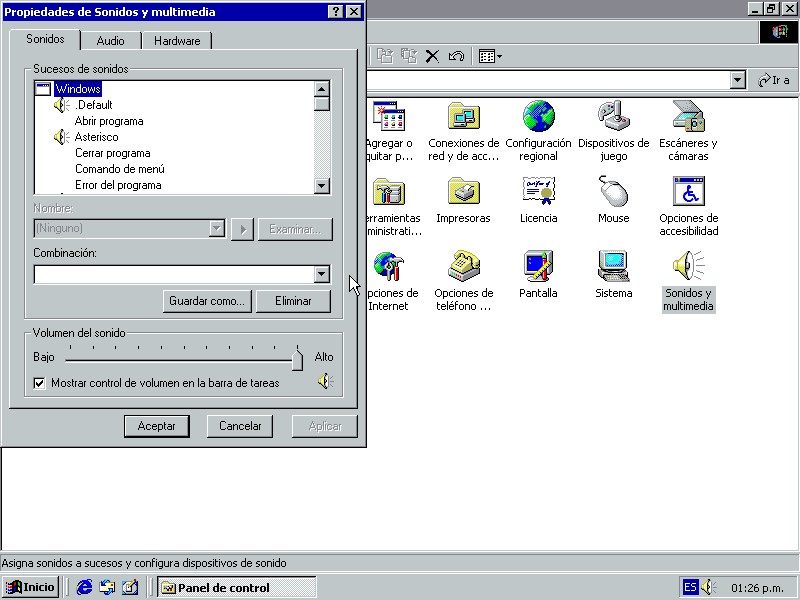Select the Comando de menú event
800x600 pixels.
[x=120, y=169]
